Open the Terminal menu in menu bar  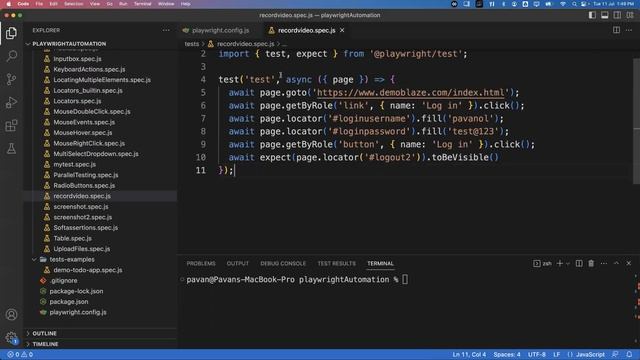pos(142,4)
